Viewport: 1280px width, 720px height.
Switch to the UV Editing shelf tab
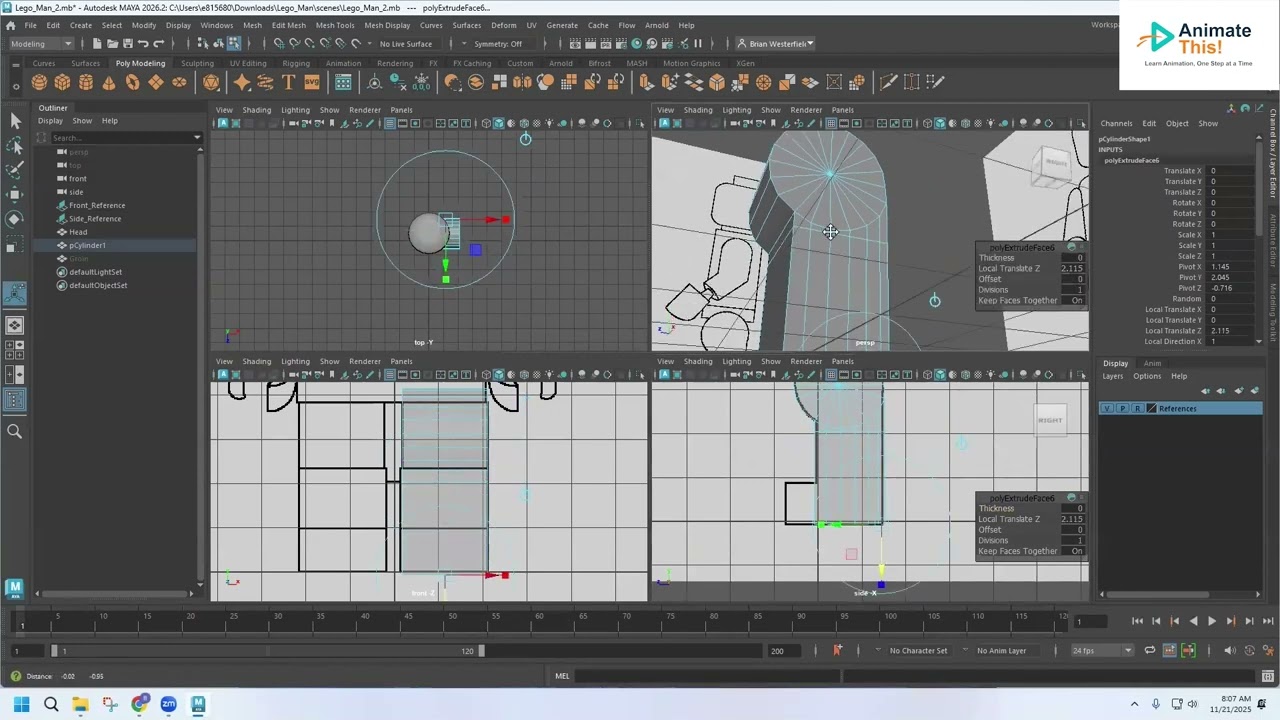tap(248, 63)
